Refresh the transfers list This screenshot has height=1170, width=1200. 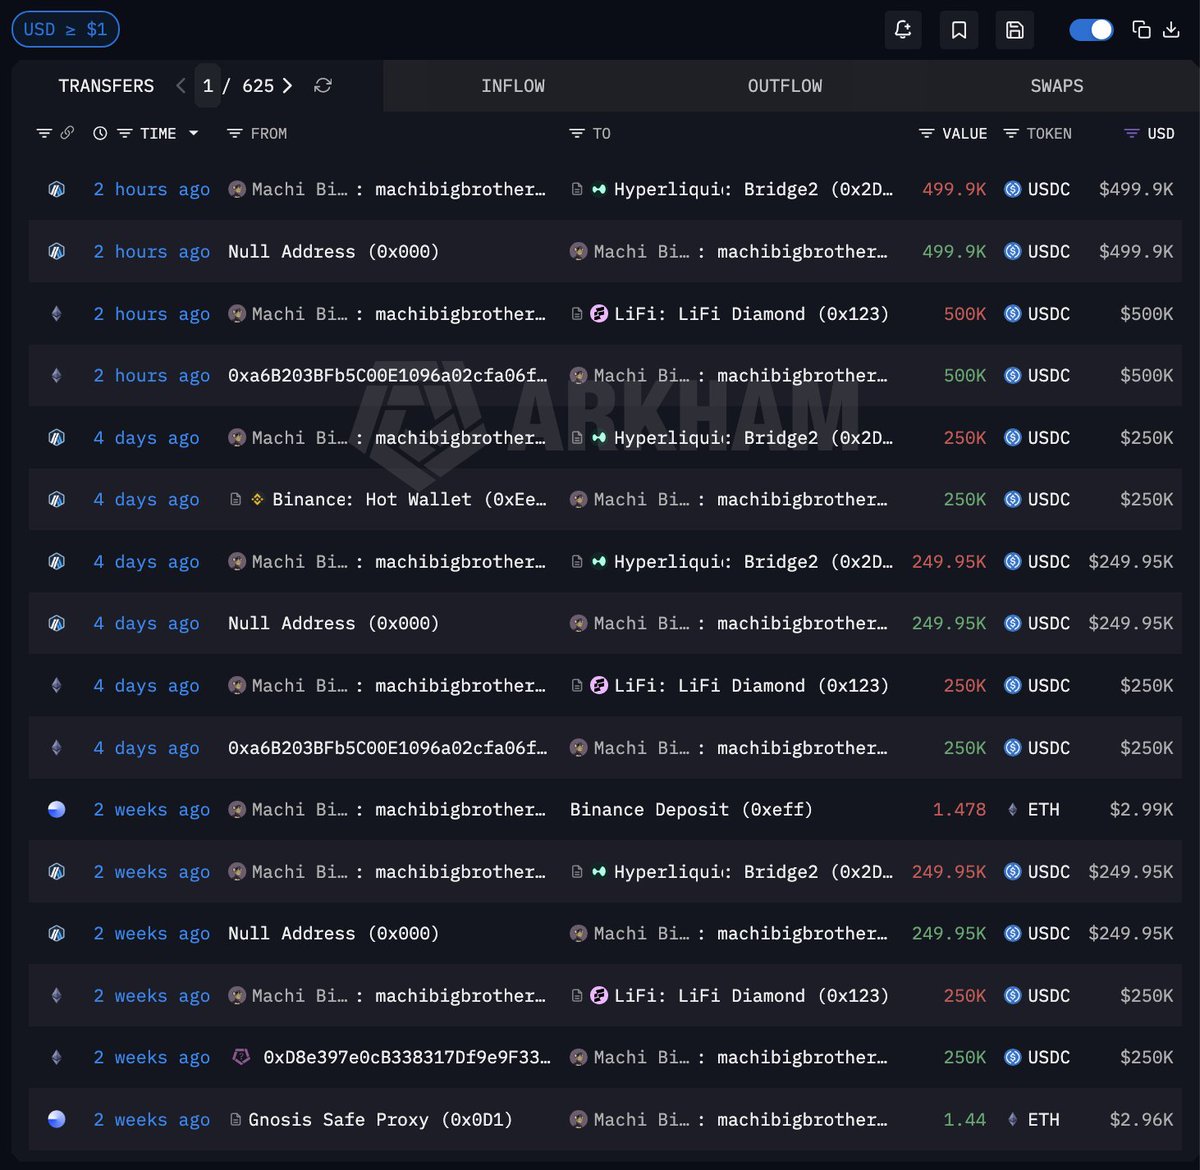point(323,86)
